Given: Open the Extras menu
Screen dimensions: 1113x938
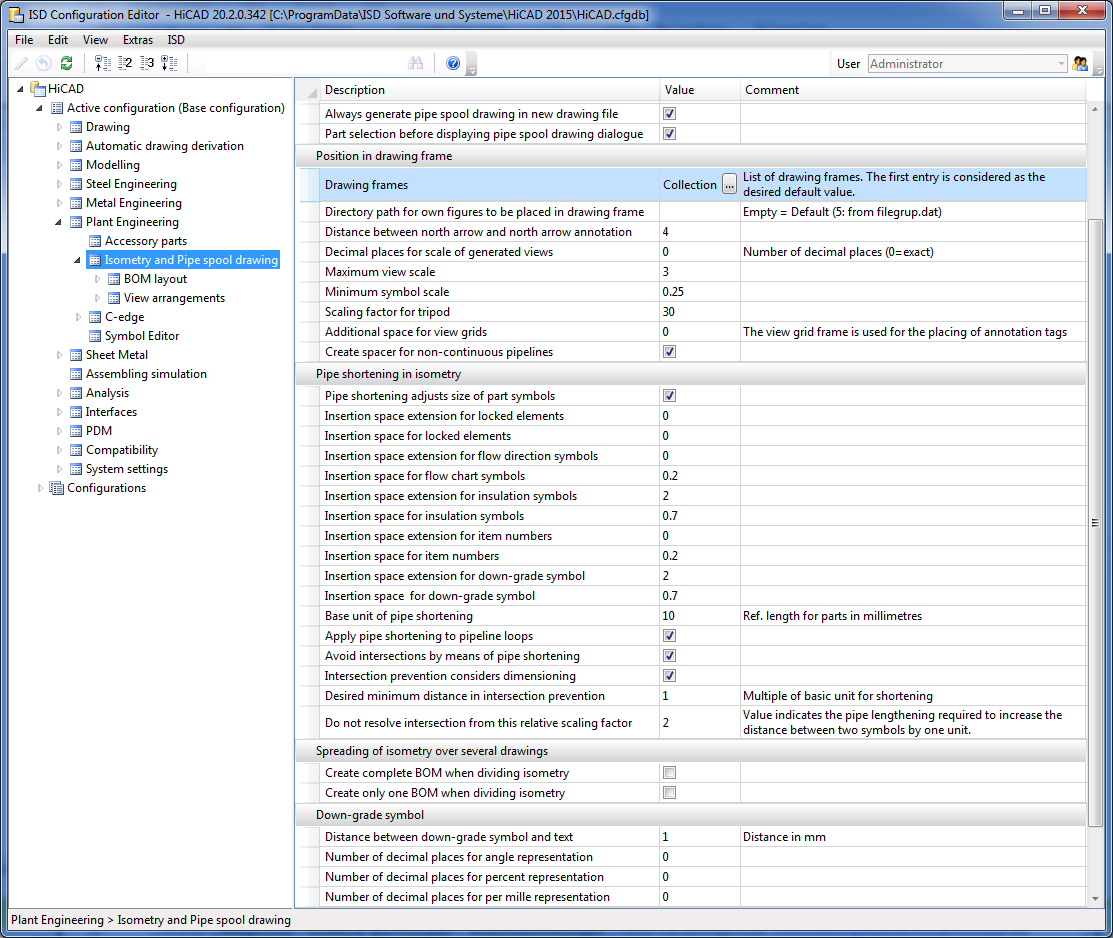Looking at the screenshot, I should pos(138,40).
